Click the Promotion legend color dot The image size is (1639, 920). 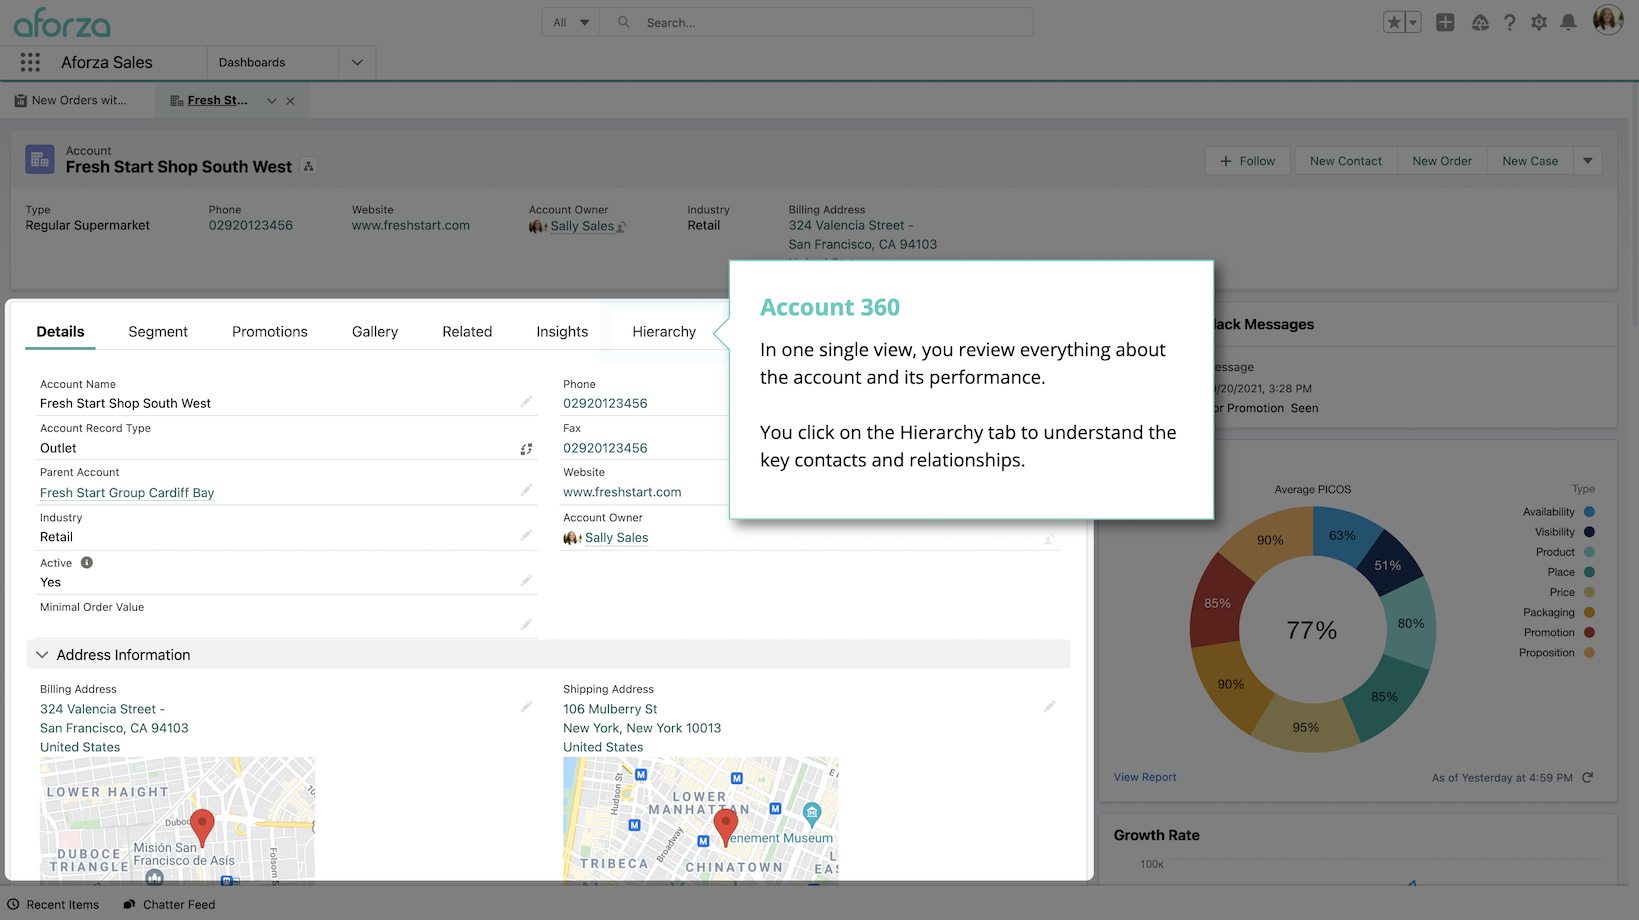1589,632
